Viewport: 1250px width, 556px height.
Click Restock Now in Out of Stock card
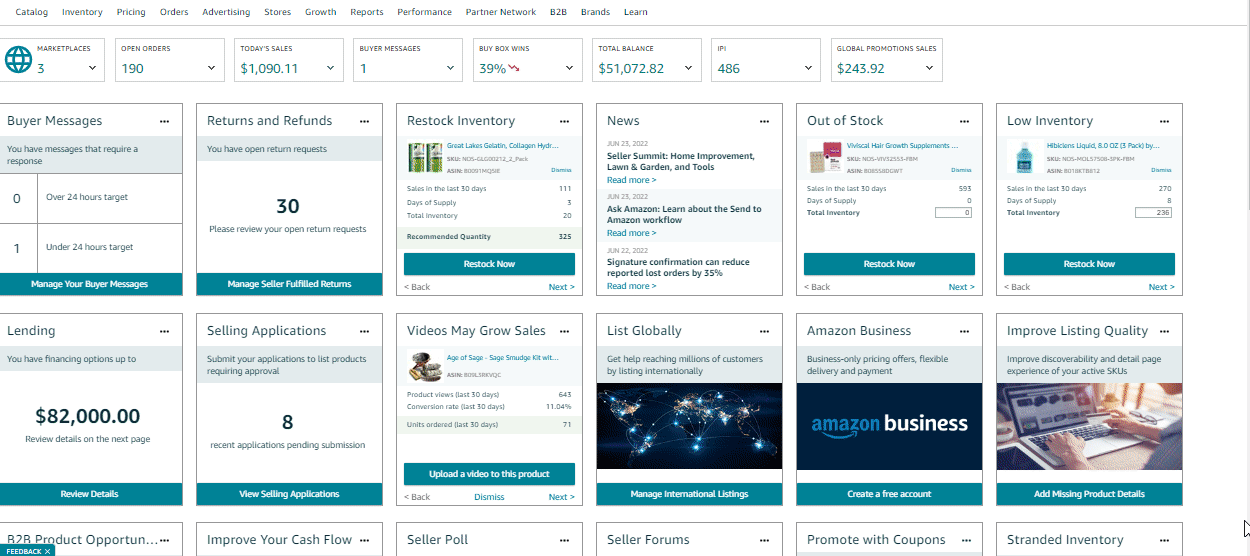click(889, 264)
